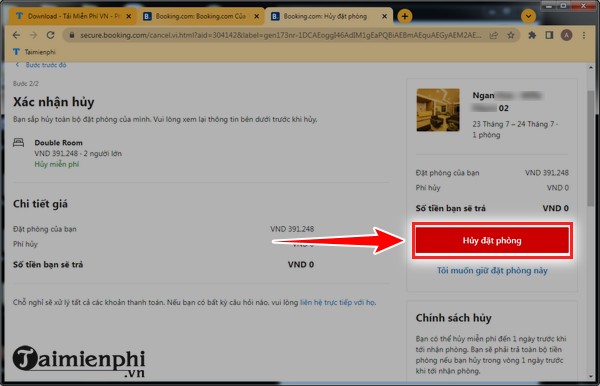This screenshot has width=600, height=386.
Task: Click the share page icon in address bar
Action: pos(494,35)
